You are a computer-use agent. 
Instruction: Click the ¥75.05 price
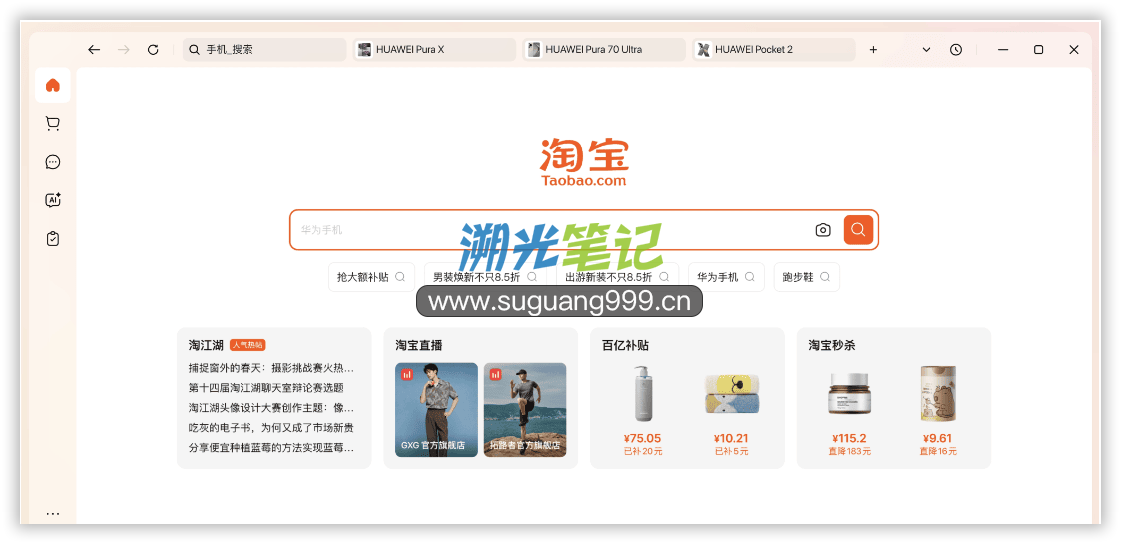click(x=642, y=438)
